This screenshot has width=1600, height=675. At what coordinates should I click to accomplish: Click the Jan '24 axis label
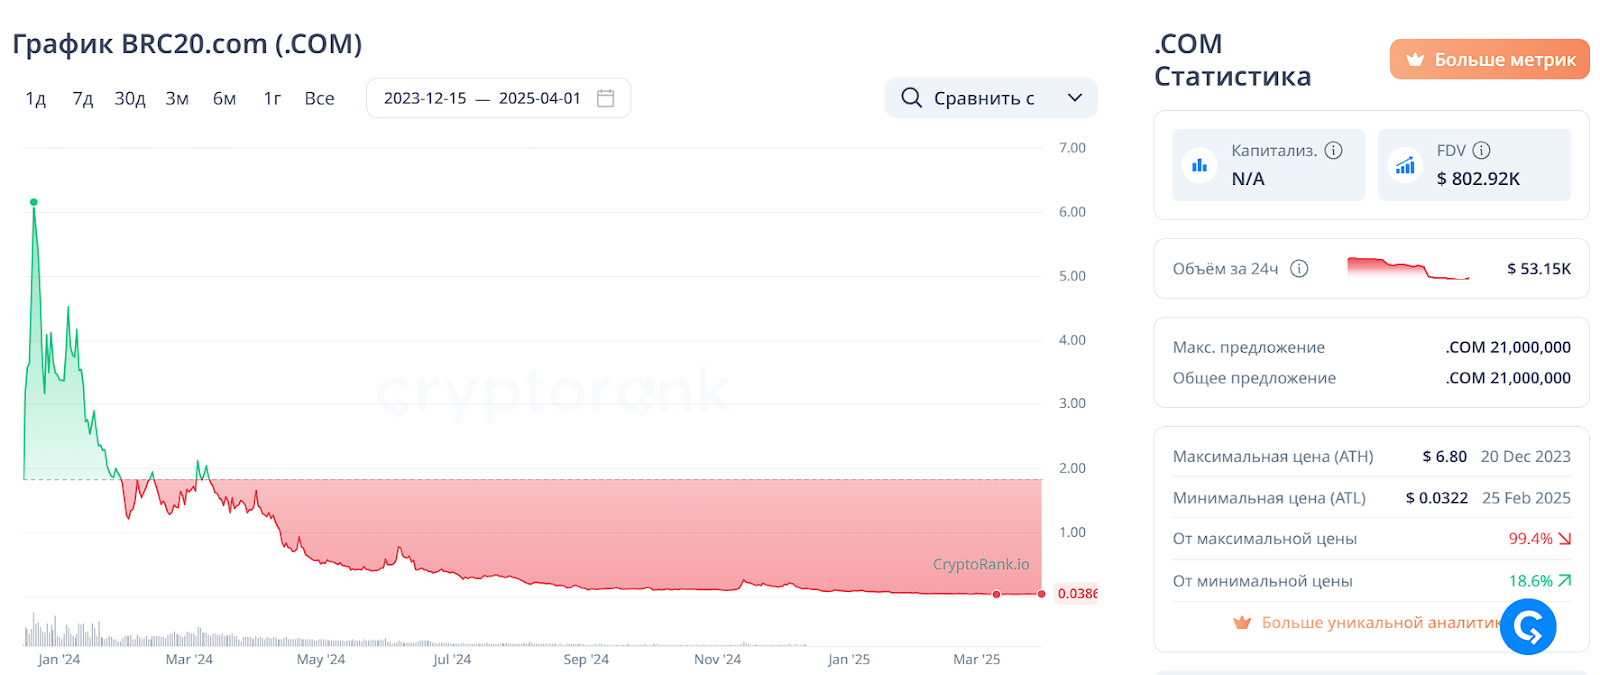coord(59,659)
